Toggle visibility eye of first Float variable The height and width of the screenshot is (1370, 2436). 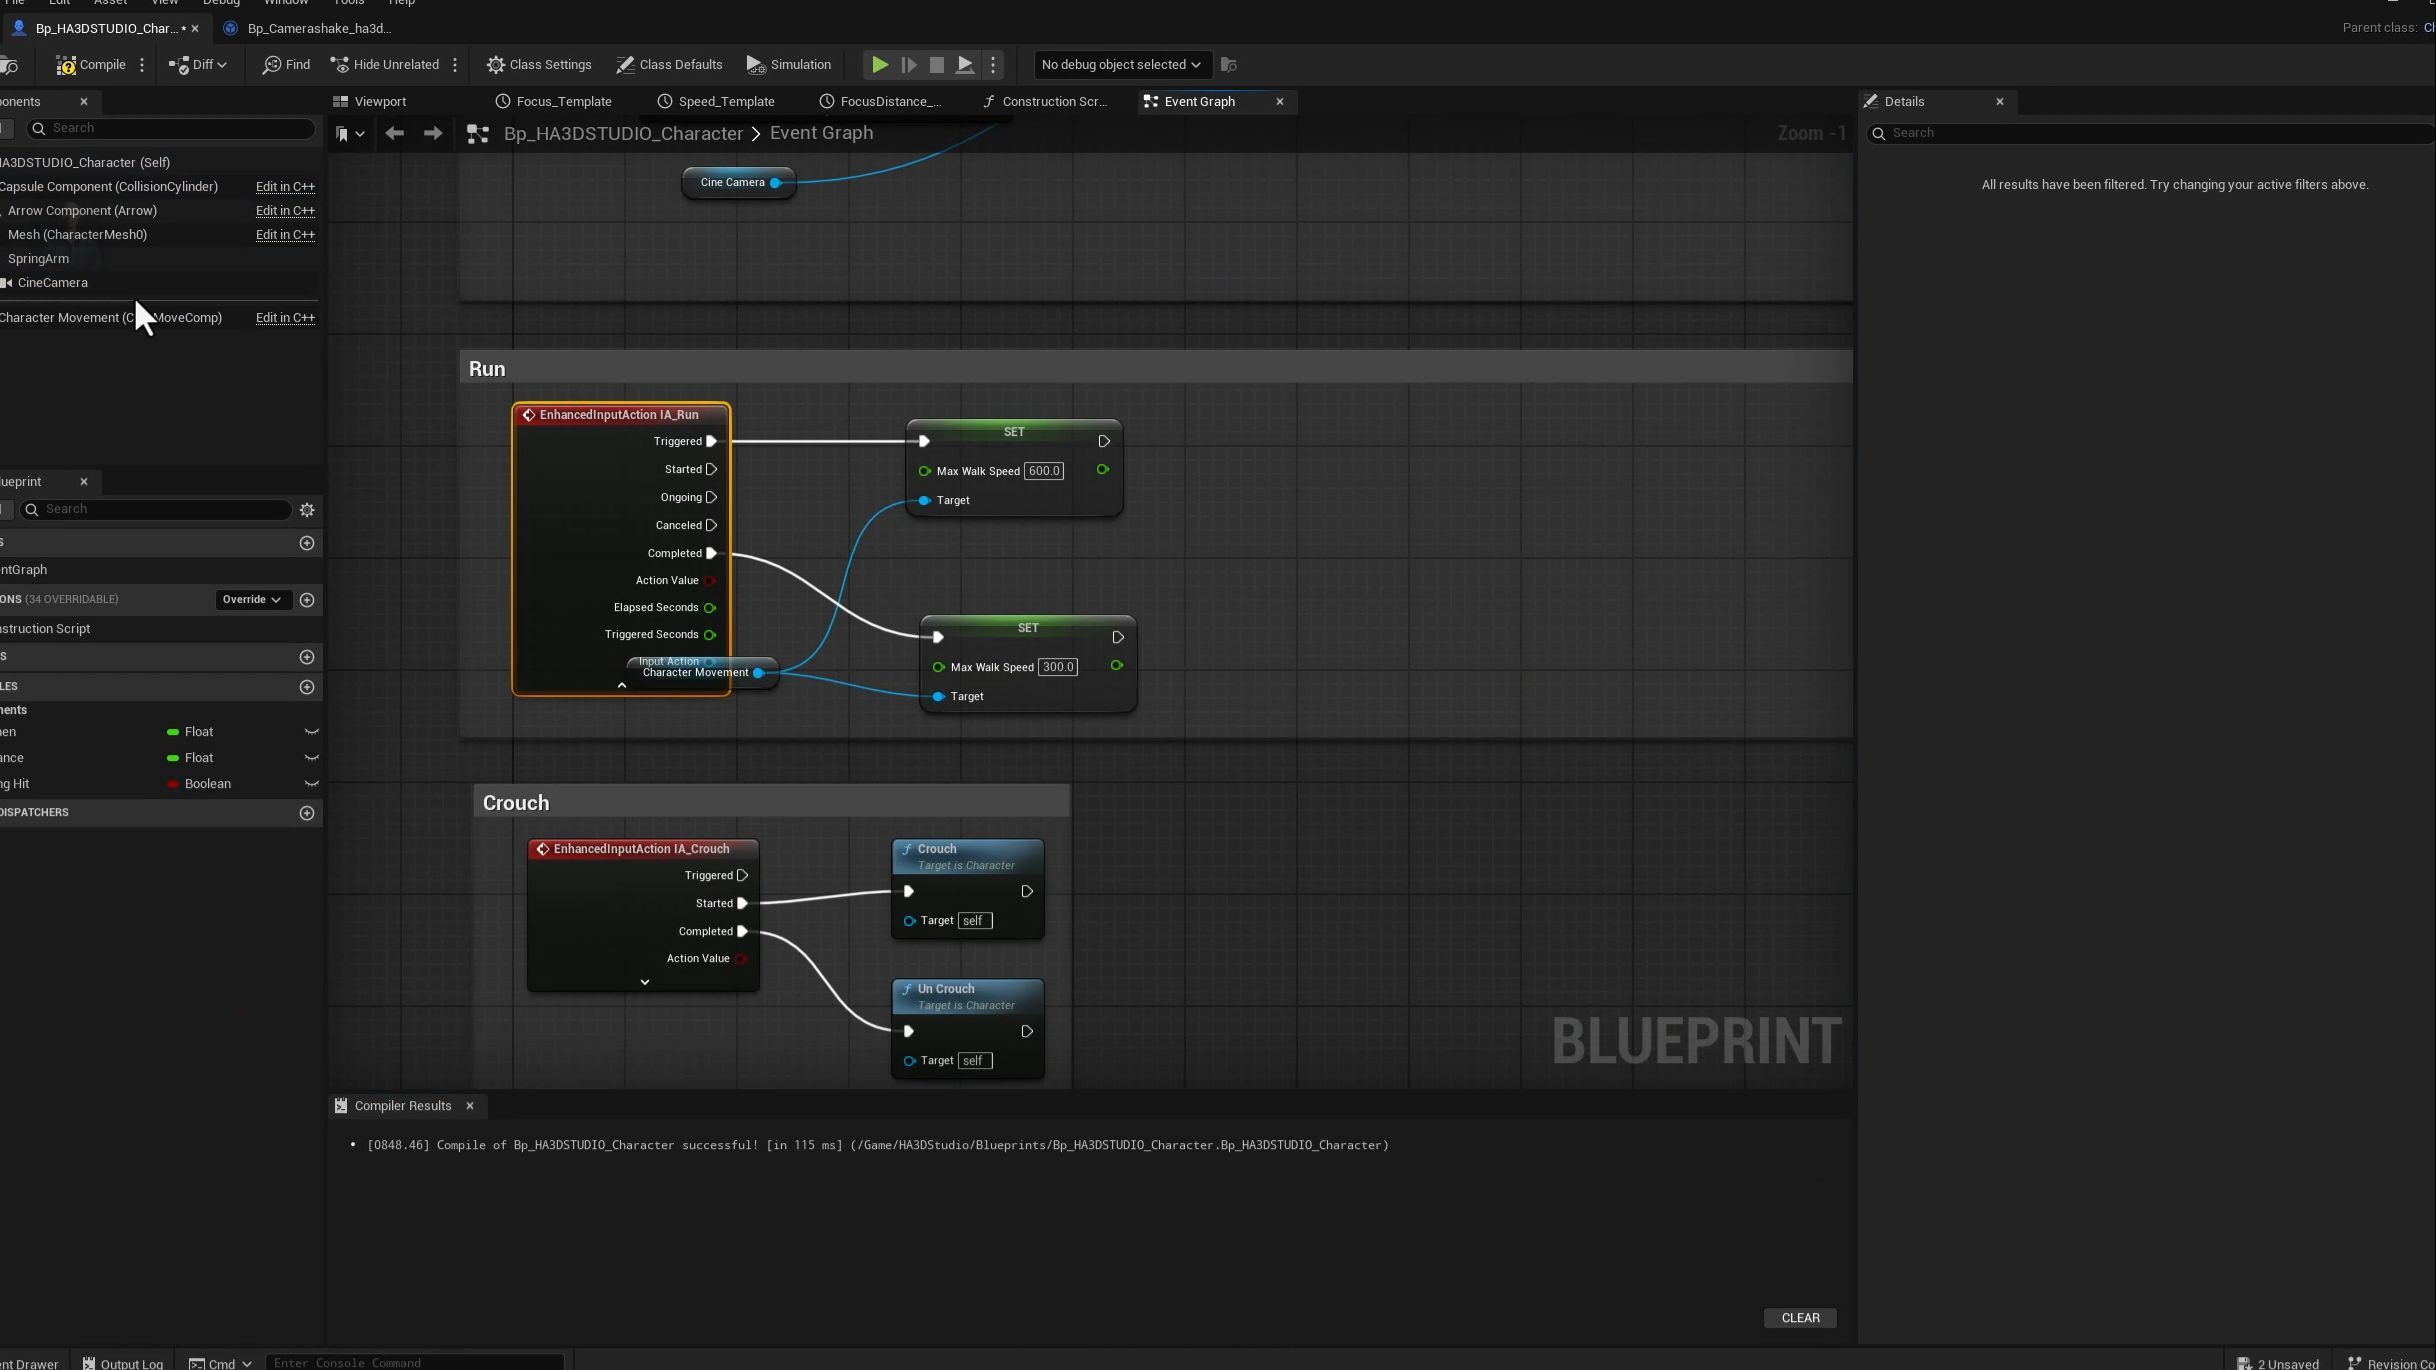tap(311, 732)
